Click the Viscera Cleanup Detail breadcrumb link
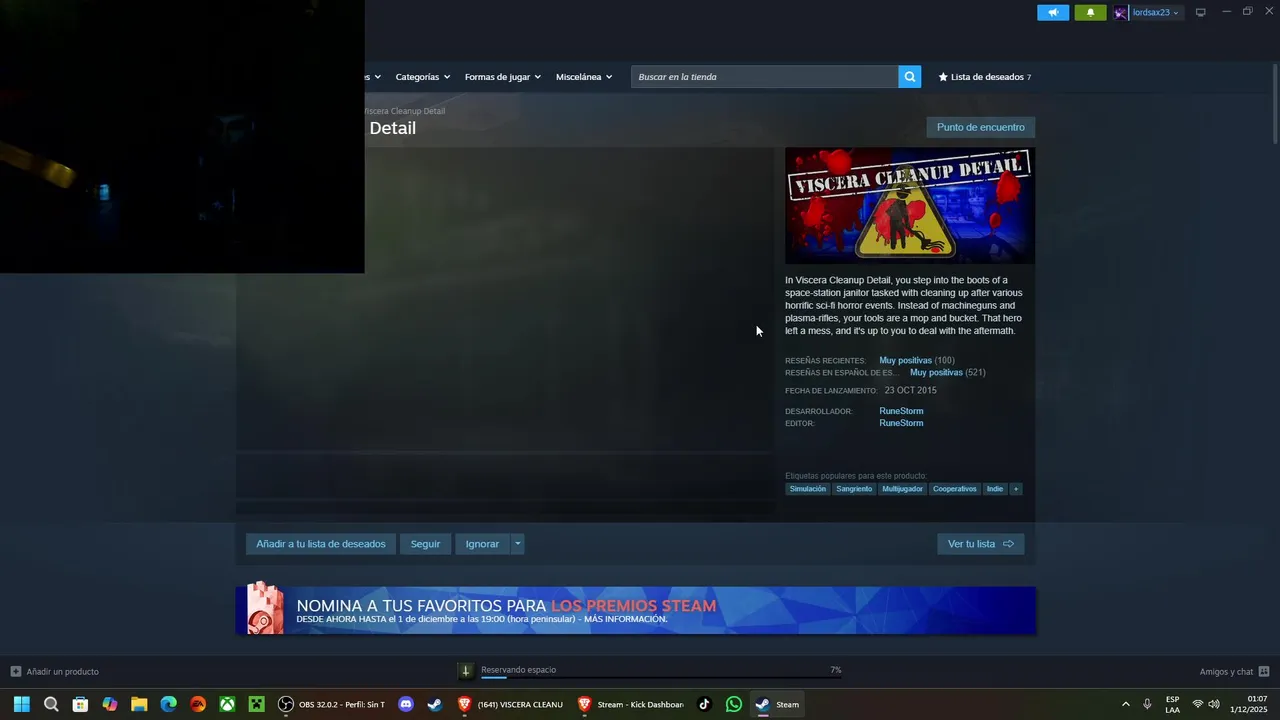The image size is (1280, 720). (405, 111)
